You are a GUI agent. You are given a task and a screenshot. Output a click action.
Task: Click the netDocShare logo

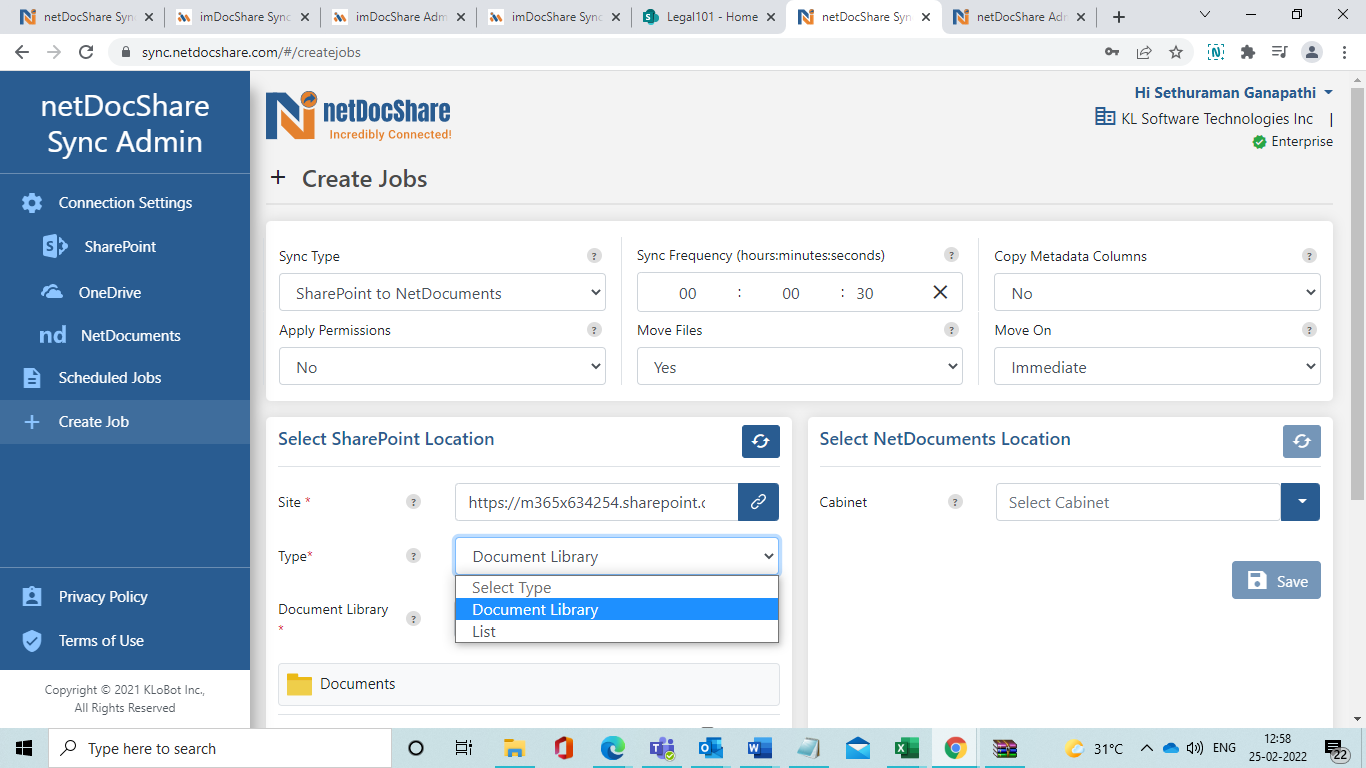click(358, 115)
